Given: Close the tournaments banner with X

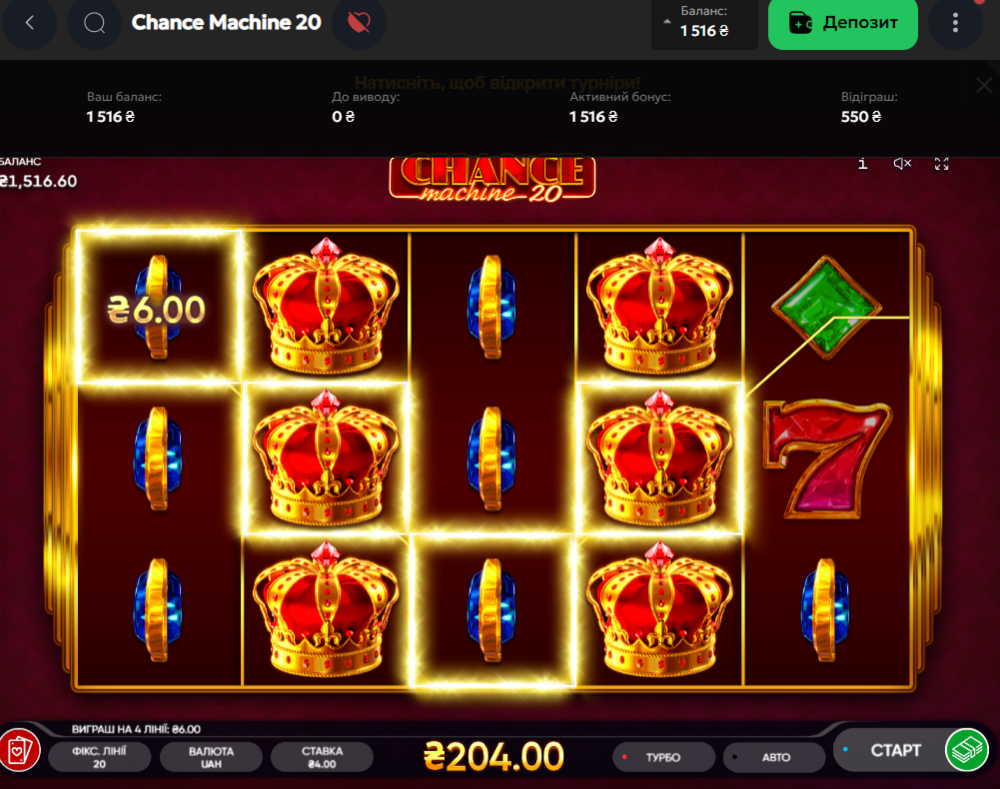Looking at the screenshot, I should tap(984, 85).
